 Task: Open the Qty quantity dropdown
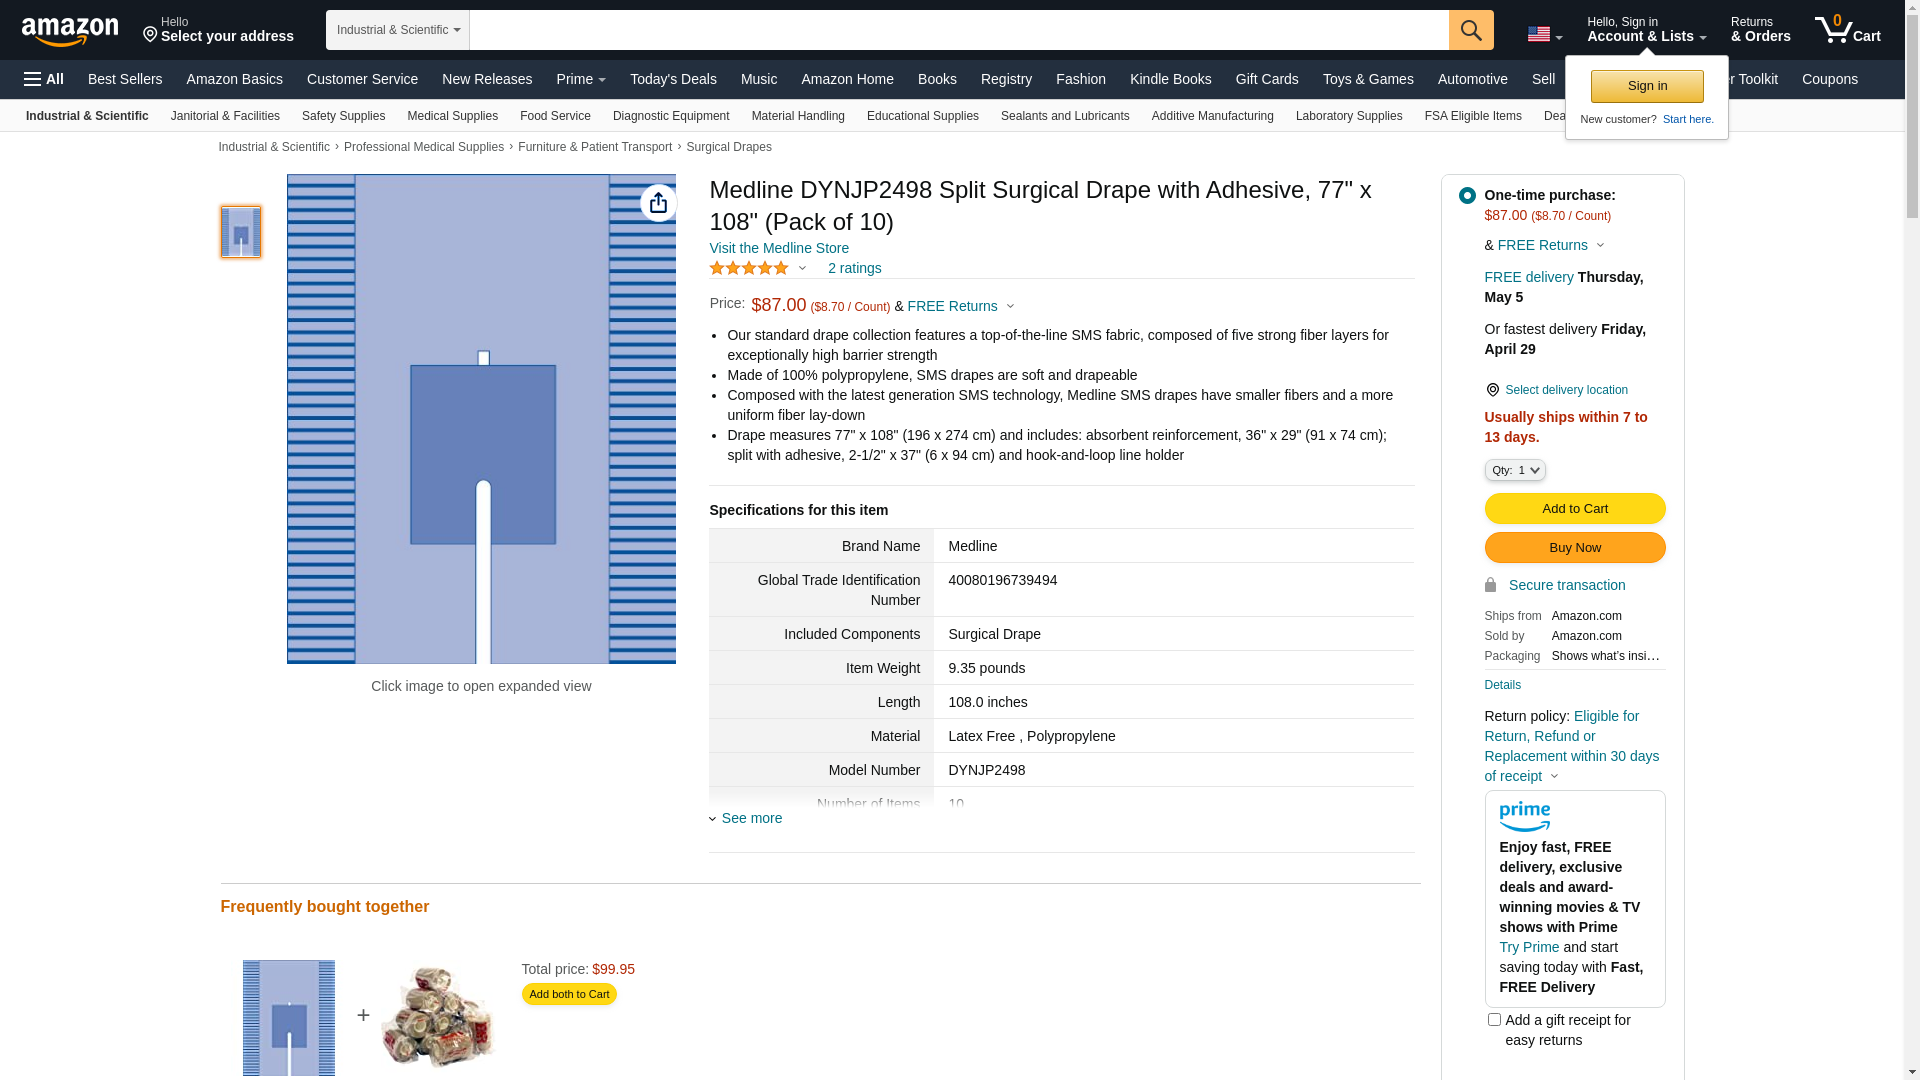coord(1515,470)
